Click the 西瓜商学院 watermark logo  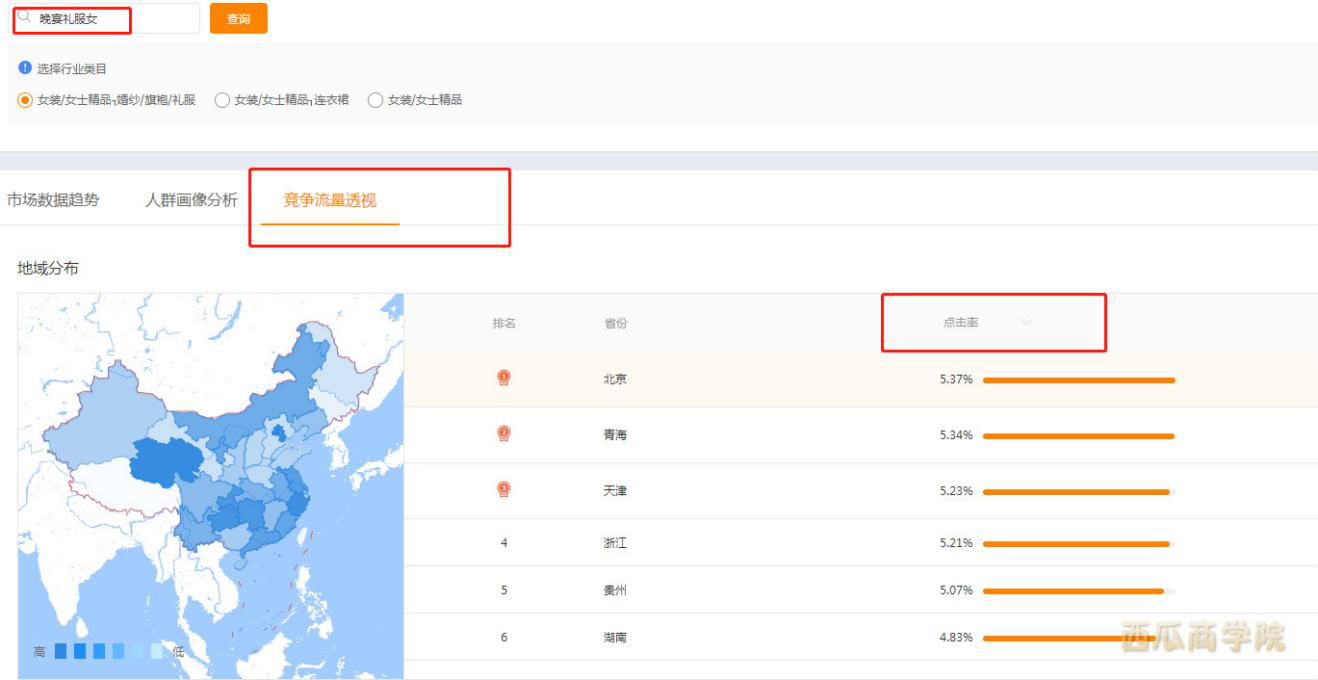point(1202,637)
